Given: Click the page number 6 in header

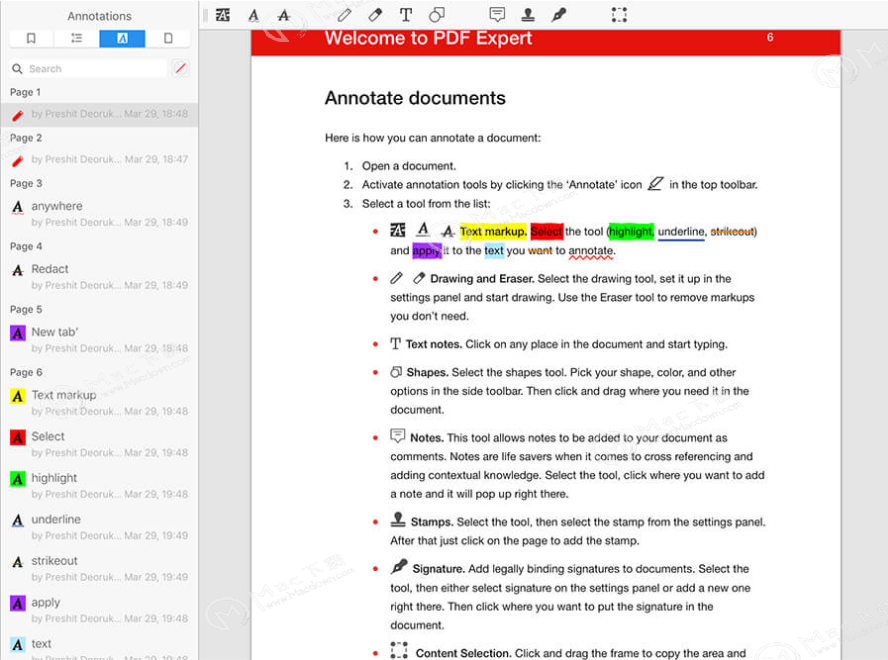Looking at the screenshot, I should point(770,37).
